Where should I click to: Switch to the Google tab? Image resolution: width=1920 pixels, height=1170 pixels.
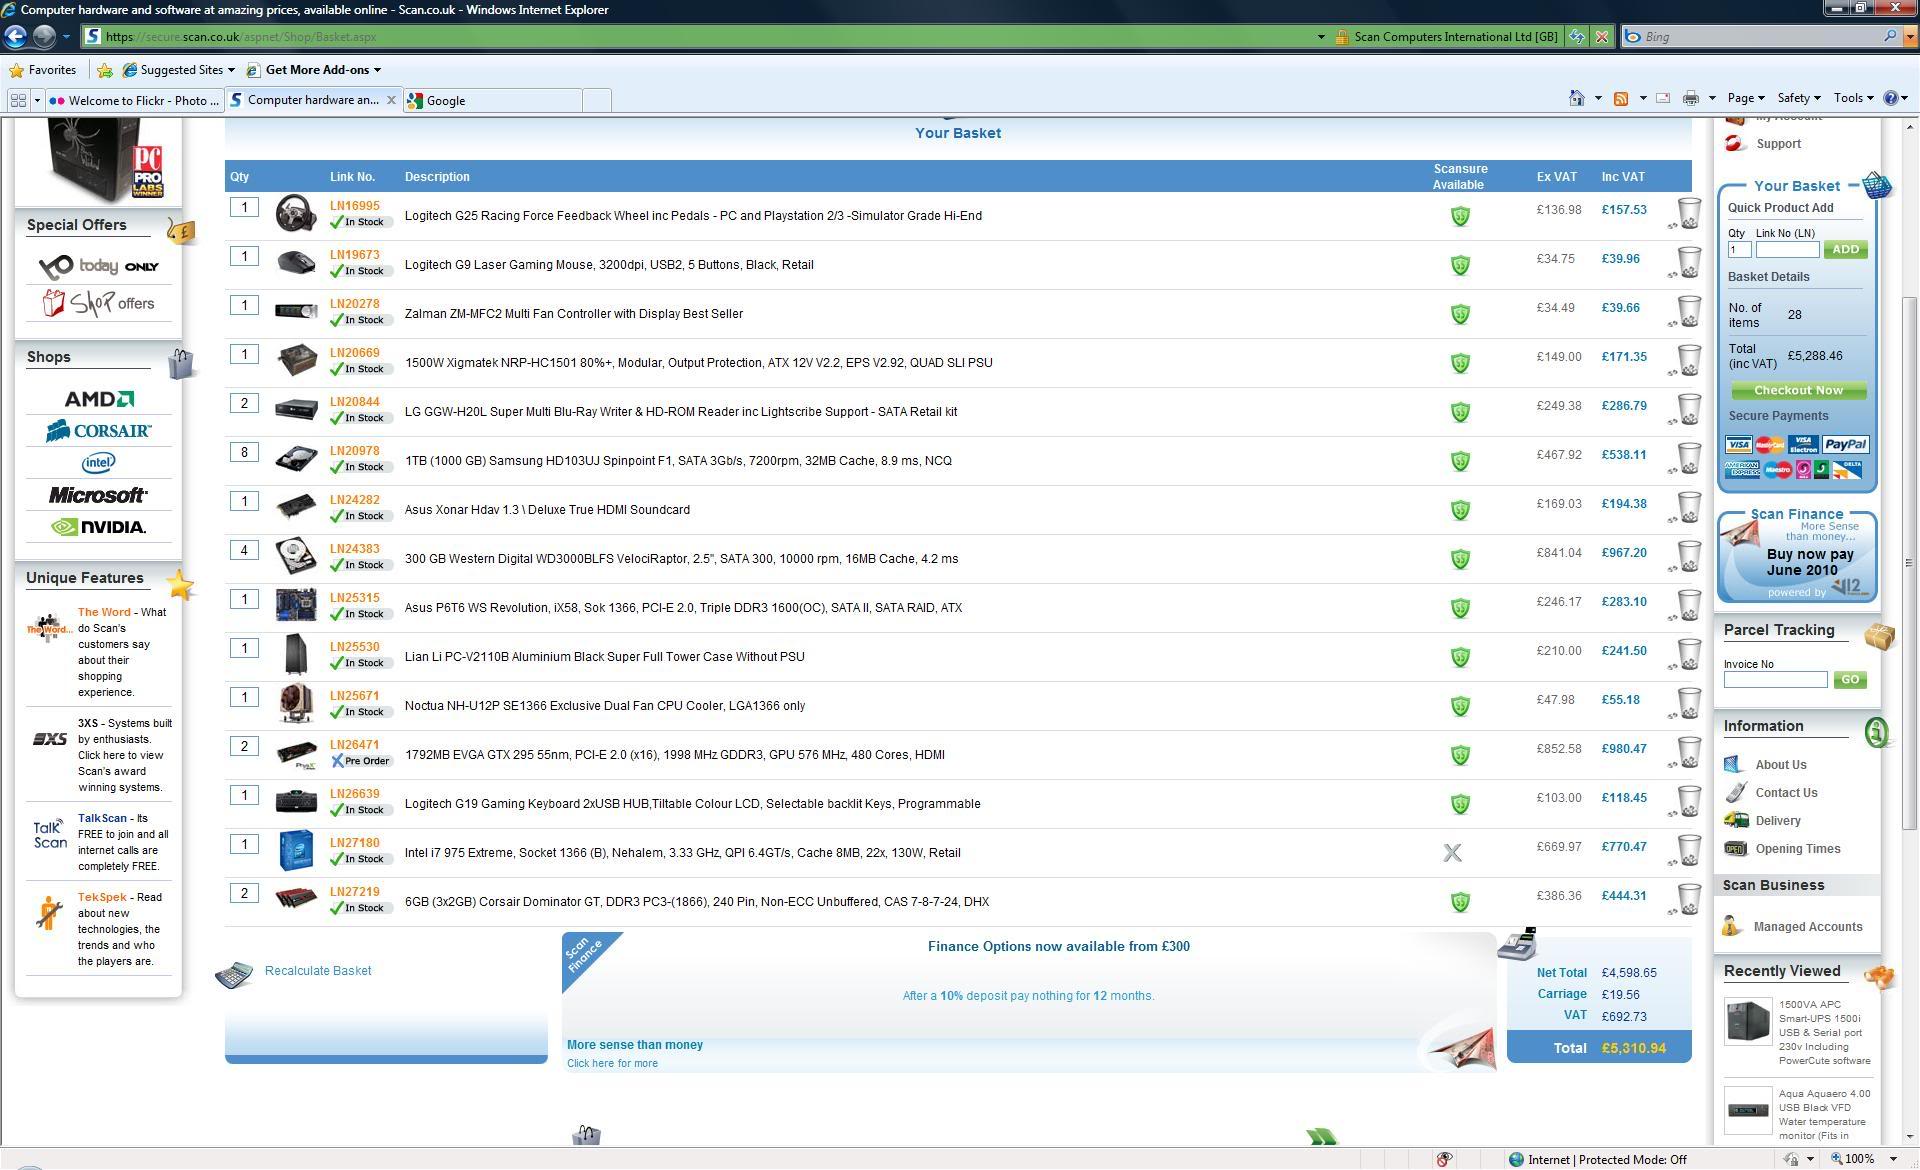490,100
